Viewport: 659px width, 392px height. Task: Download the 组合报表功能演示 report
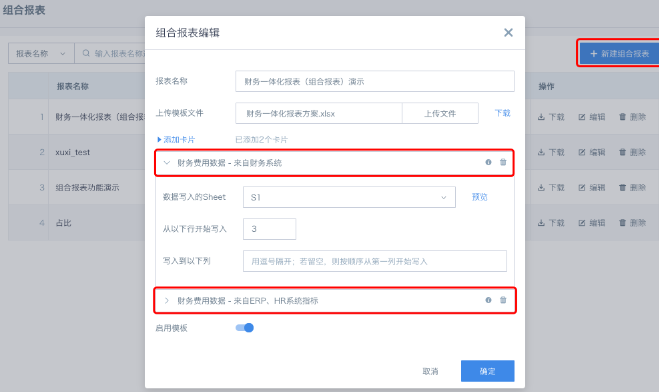click(x=551, y=187)
